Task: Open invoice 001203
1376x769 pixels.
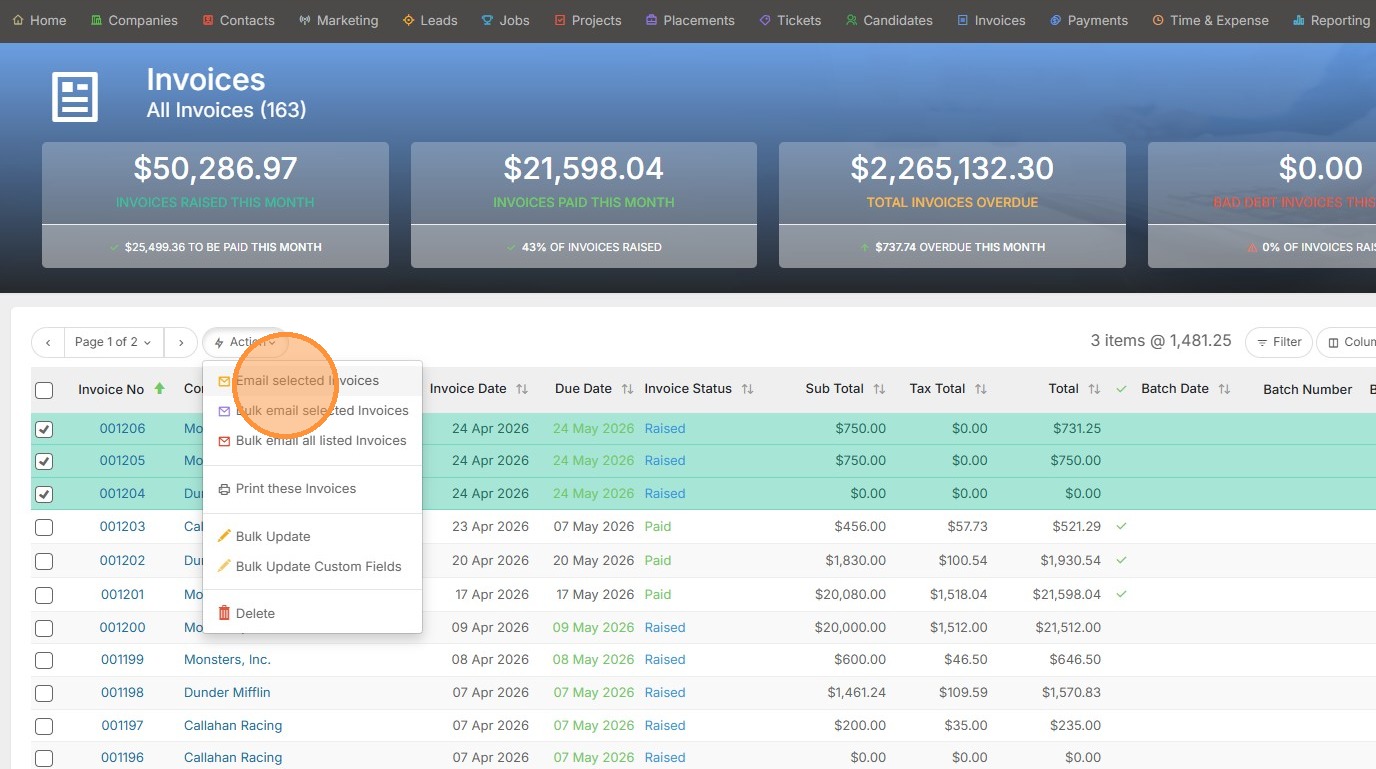Action: (x=123, y=527)
